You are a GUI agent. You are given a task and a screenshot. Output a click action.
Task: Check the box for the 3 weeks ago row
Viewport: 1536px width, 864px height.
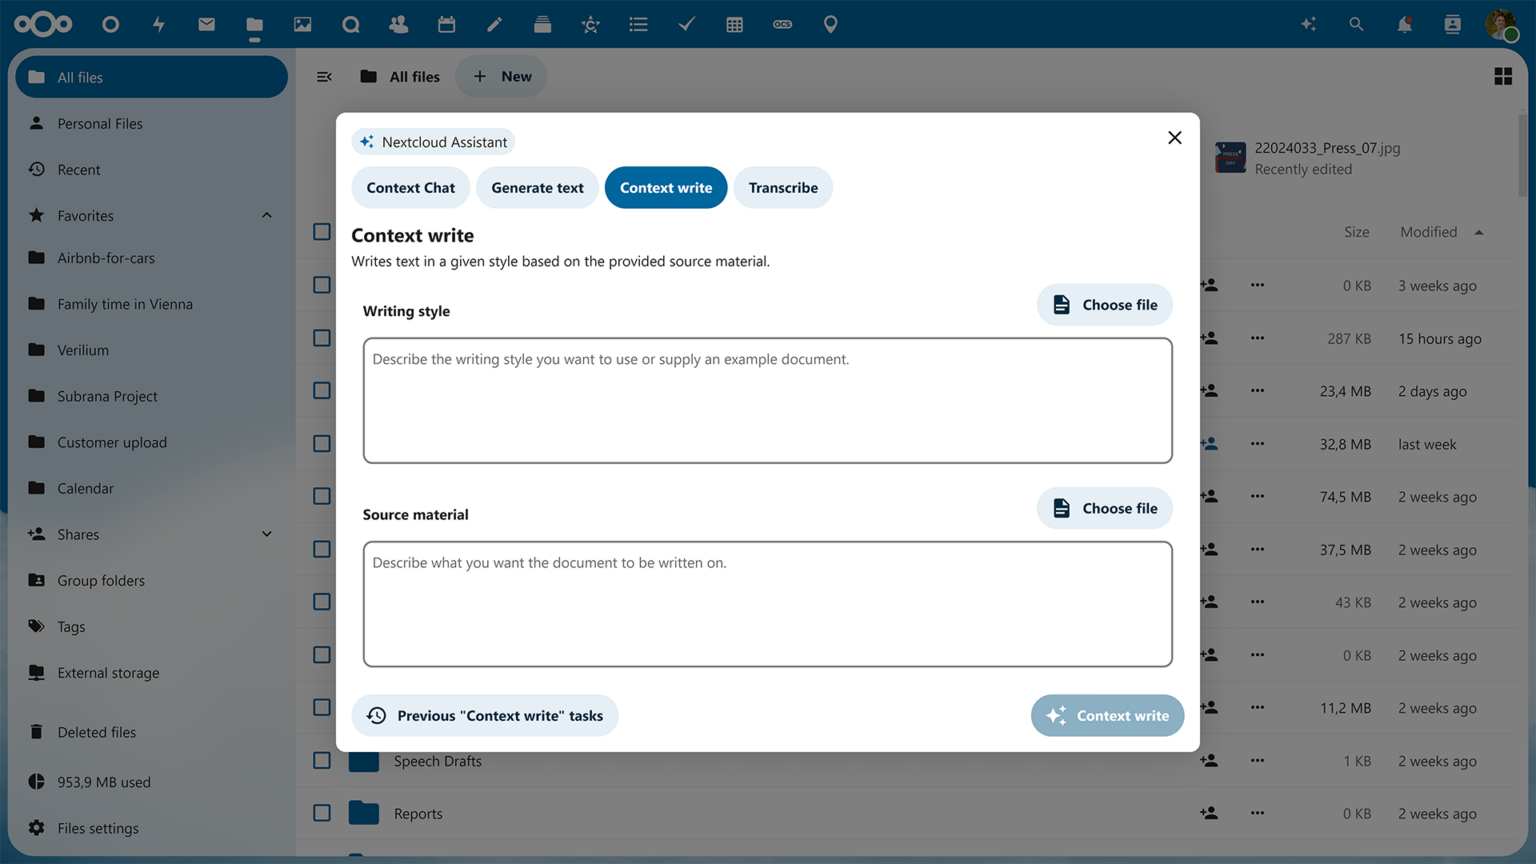coord(322,285)
